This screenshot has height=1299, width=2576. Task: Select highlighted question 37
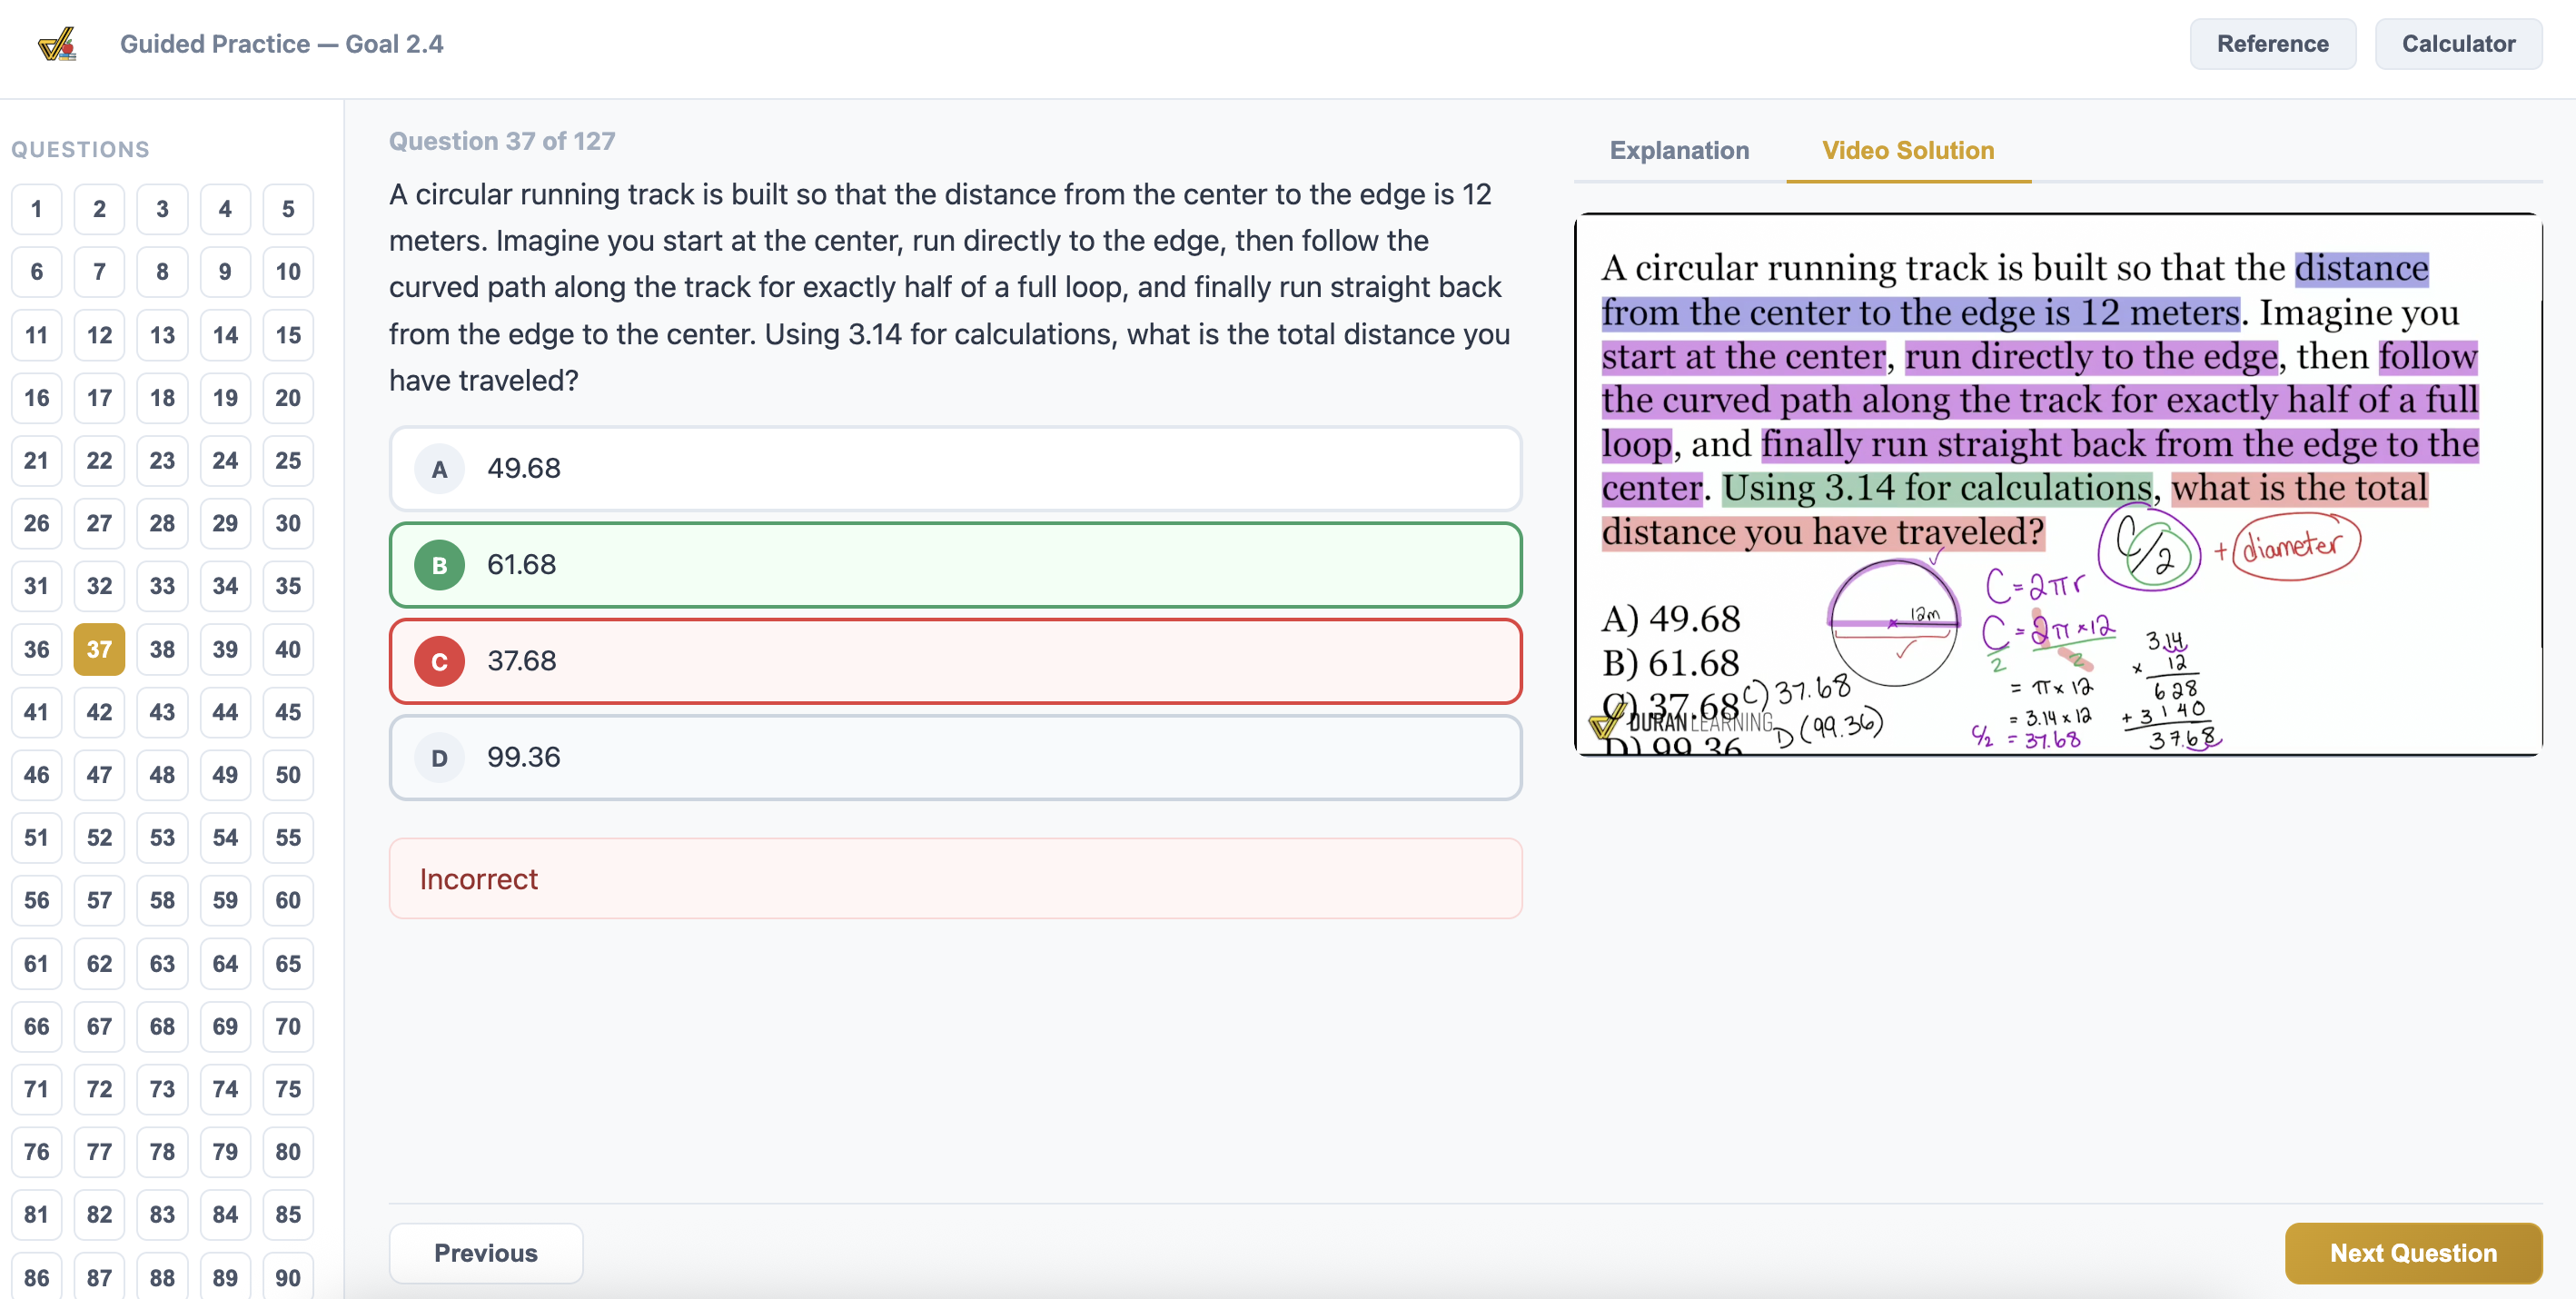click(x=99, y=649)
